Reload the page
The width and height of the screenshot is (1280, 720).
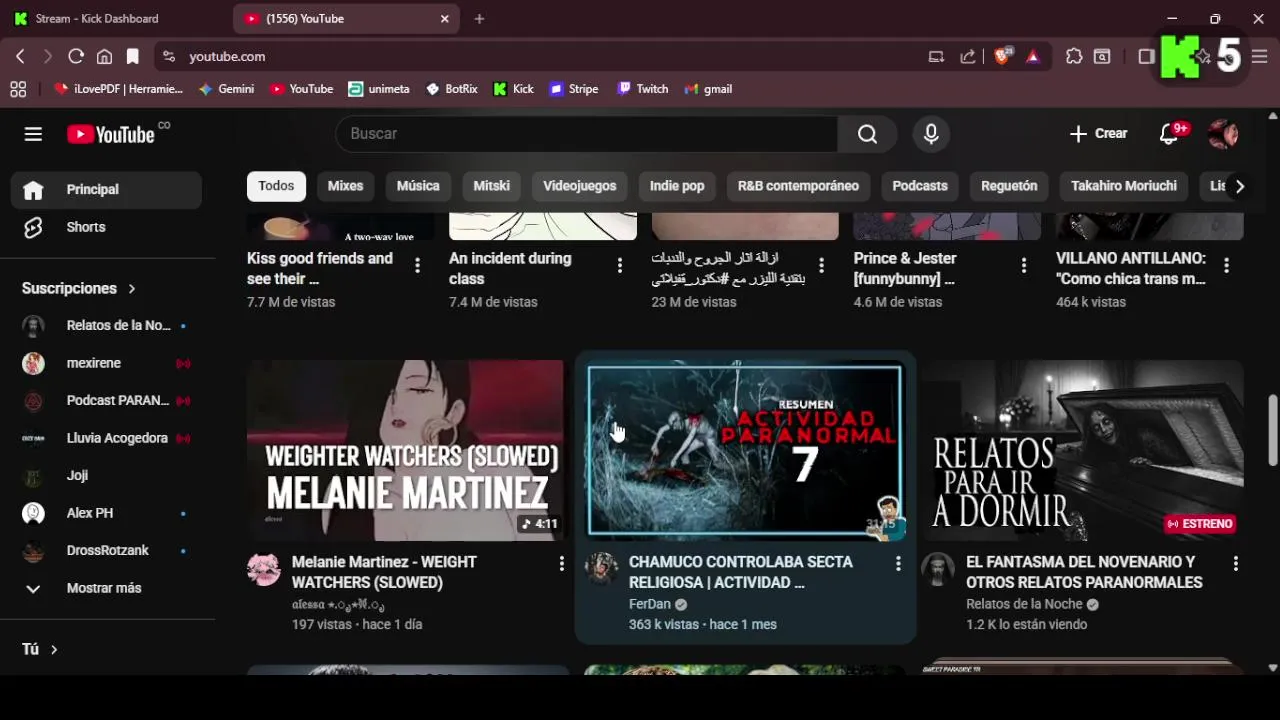click(76, 57)
